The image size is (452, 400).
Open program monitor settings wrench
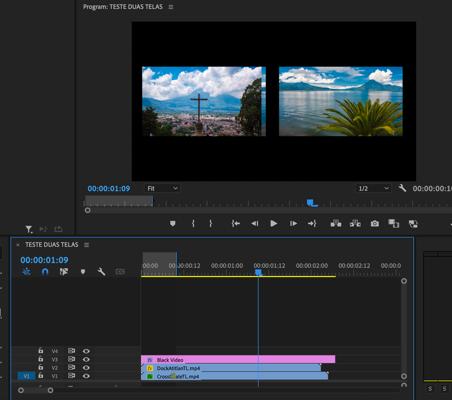(402, 188)
